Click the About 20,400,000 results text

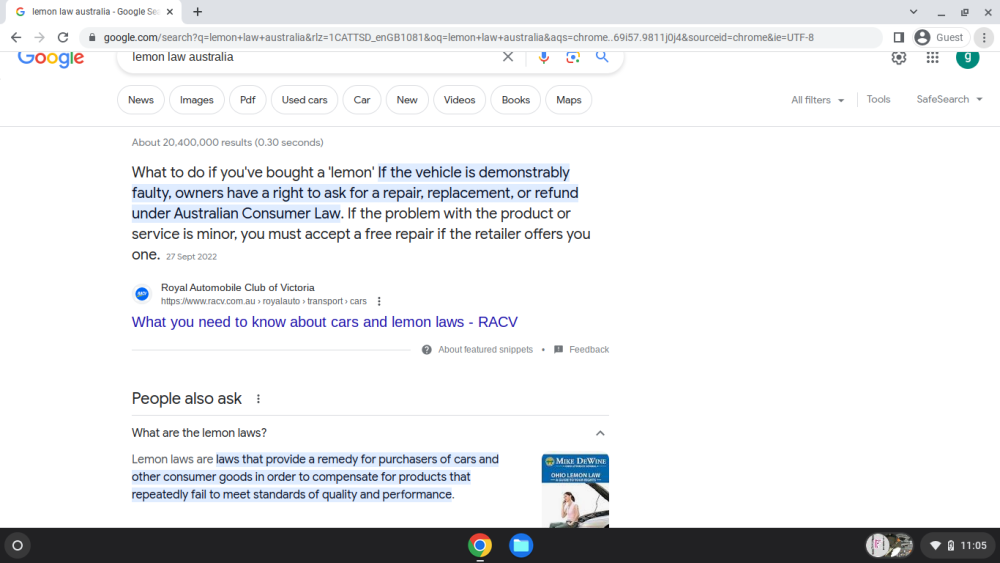(227, 142)
